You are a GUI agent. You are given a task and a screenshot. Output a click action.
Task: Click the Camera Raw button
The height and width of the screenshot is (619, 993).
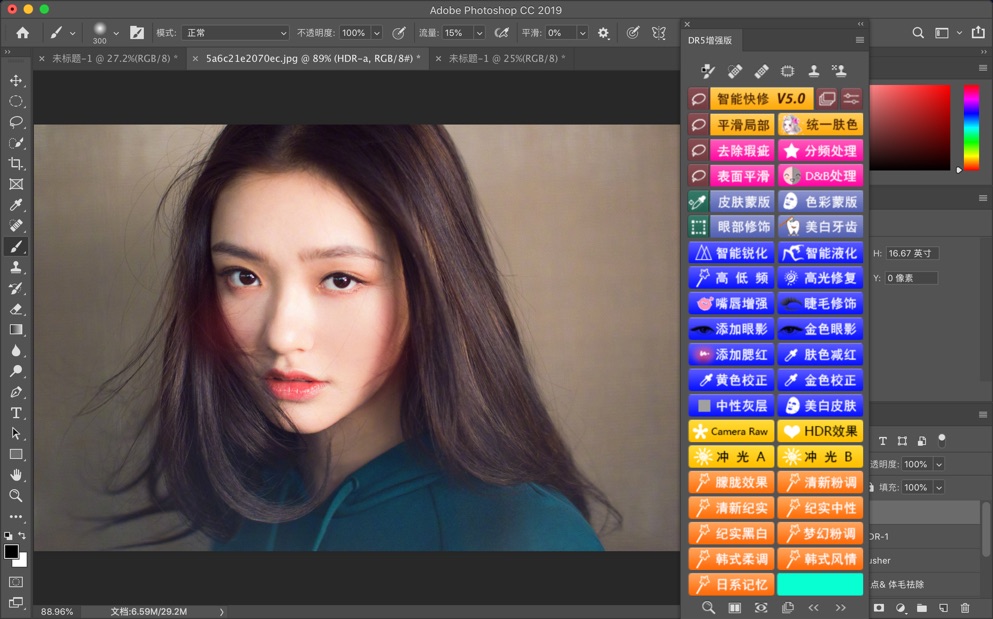[x=731, y=431]
